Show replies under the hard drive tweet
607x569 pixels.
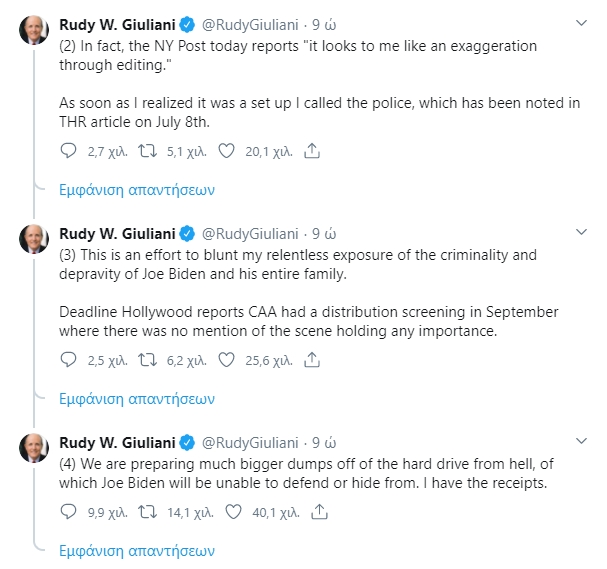click(x=136, y=550)
